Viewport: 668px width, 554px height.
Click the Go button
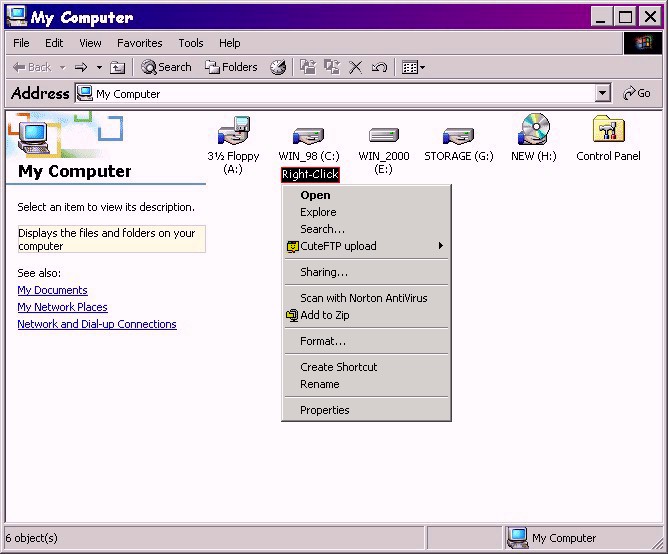point(636,93)
